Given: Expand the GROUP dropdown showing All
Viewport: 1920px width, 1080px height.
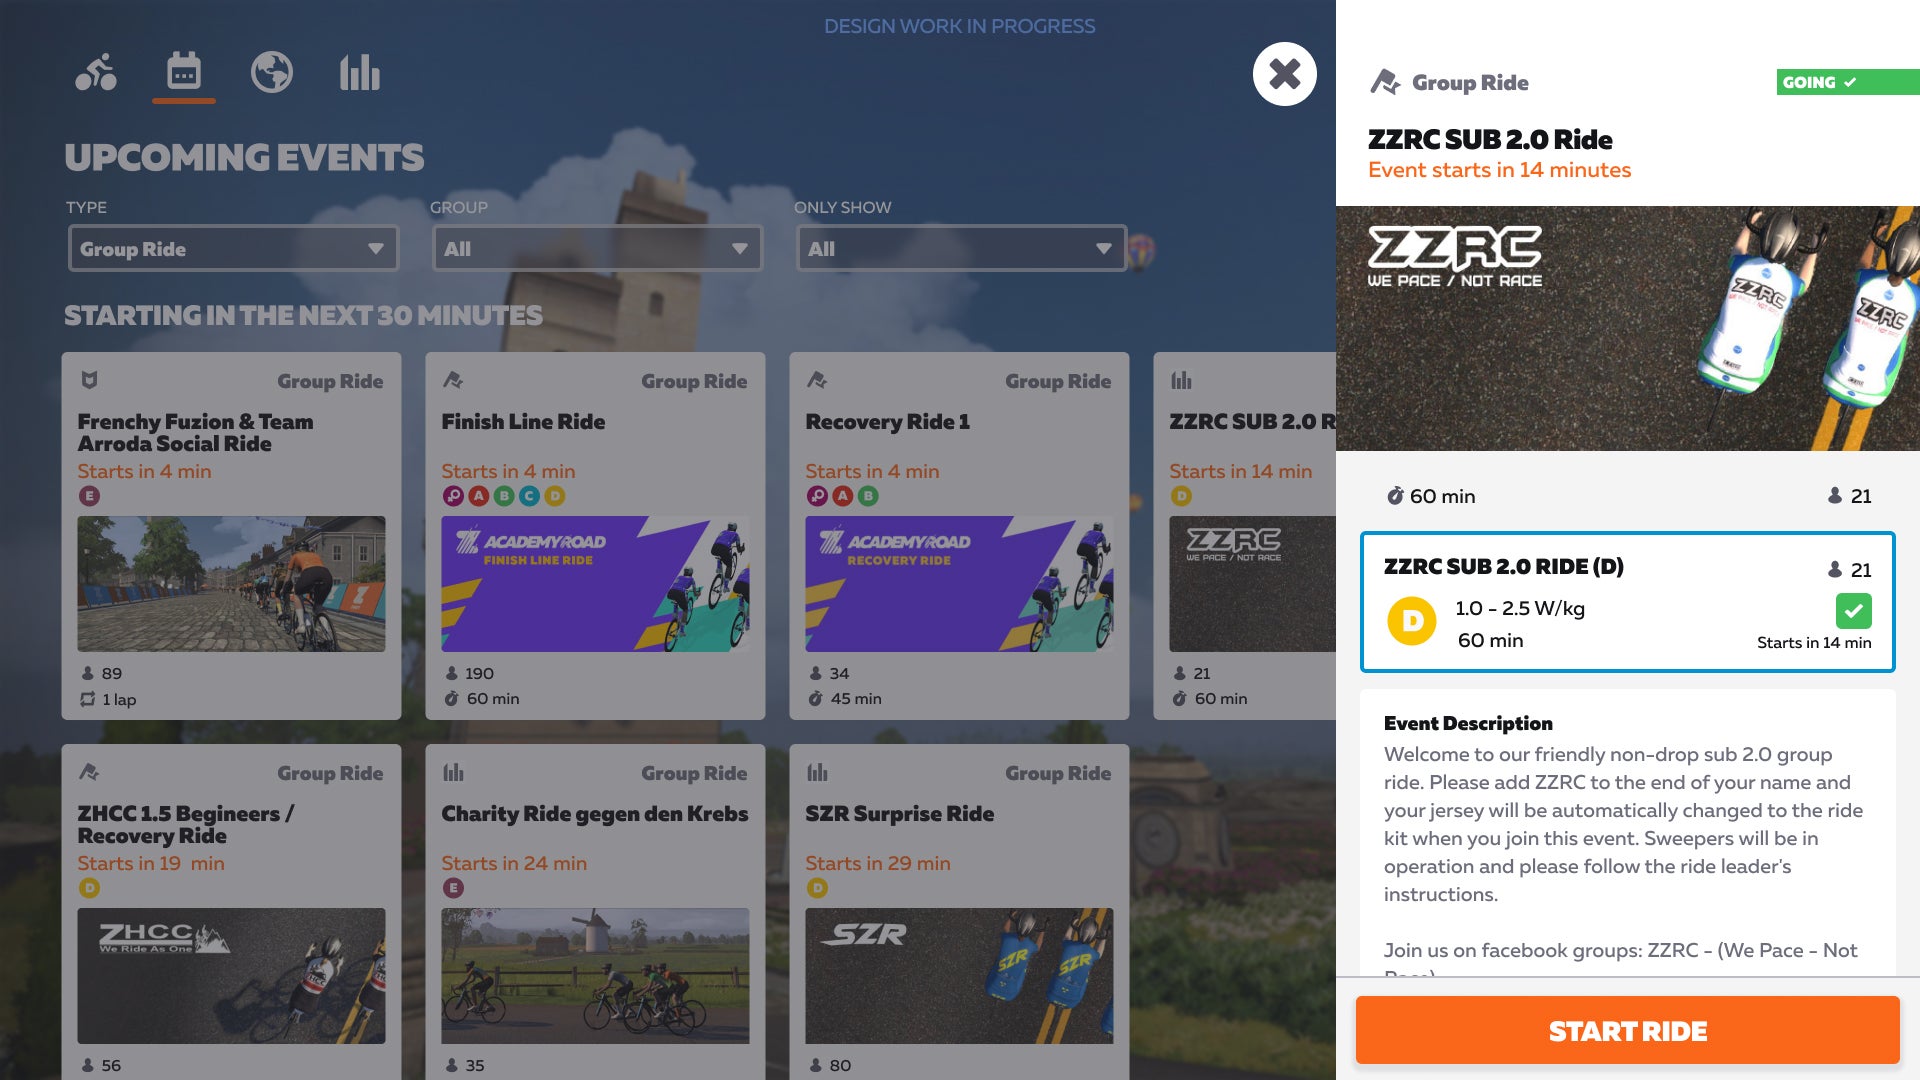Looking at the screenshot, I should tap(596, 248).
